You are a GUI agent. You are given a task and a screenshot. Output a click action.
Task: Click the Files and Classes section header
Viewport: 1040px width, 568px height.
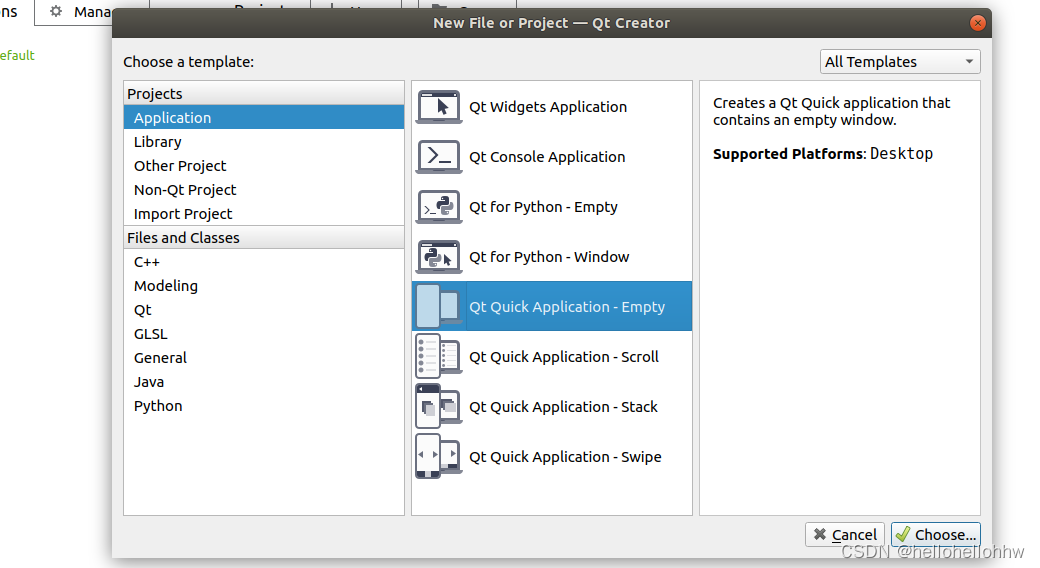(x=264, y=238)
